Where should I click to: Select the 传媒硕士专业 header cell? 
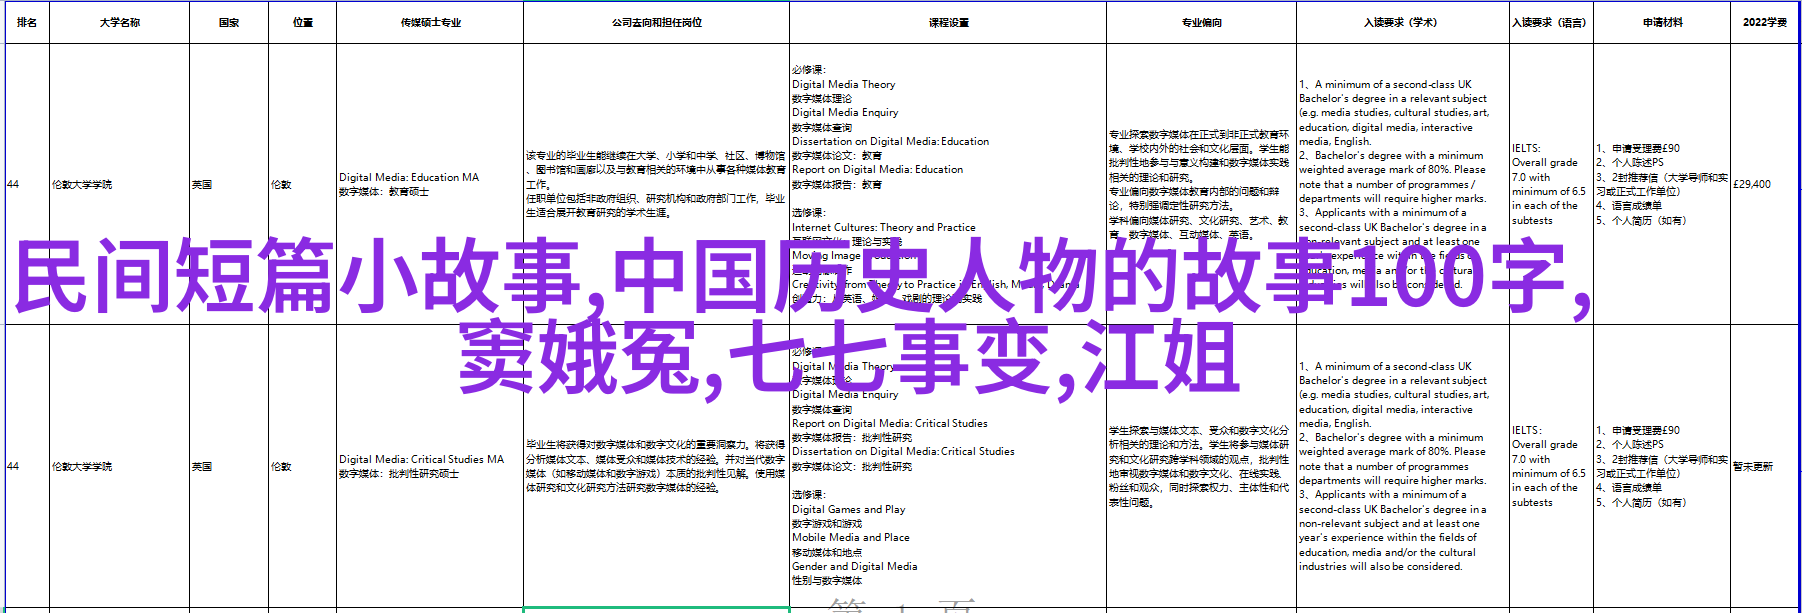430,22
